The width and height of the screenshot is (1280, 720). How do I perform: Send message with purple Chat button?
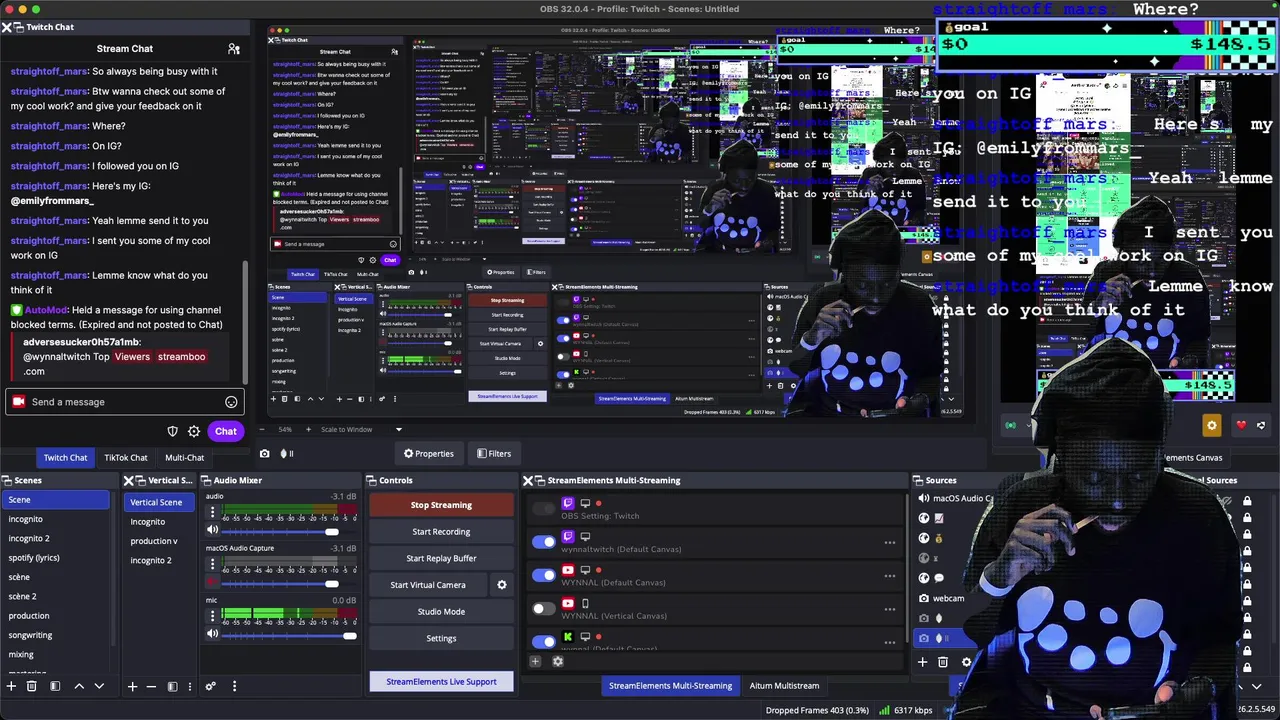click(x=226, y=431)
